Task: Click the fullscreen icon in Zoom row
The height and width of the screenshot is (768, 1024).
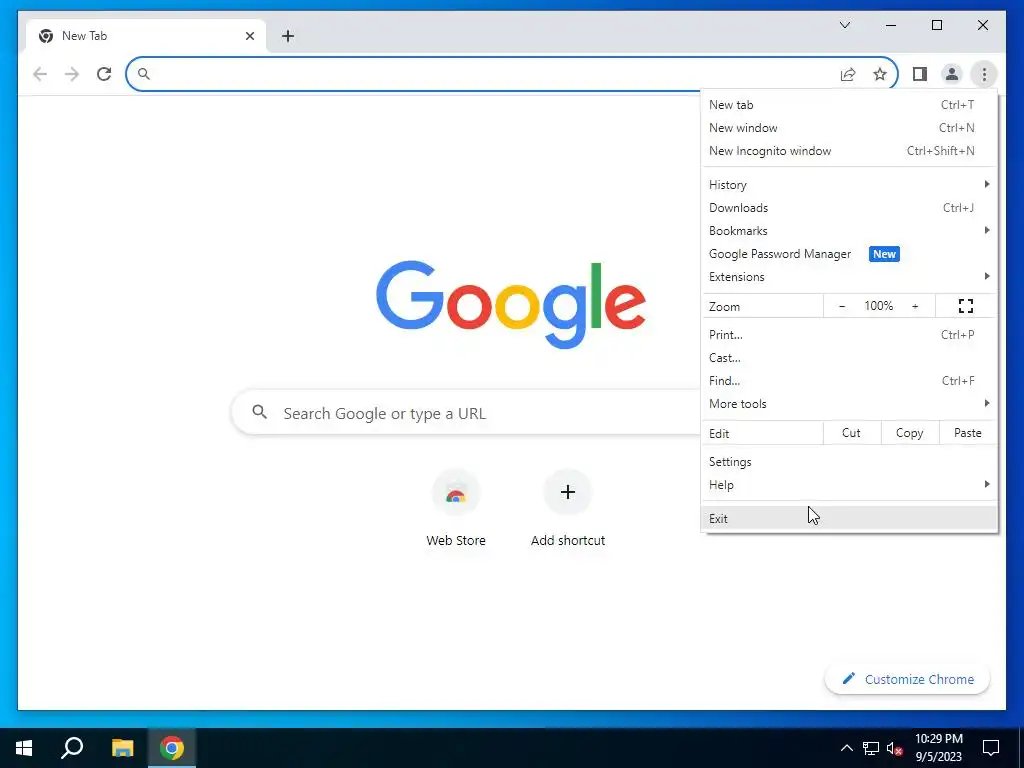Action: (x=965, y=306)
